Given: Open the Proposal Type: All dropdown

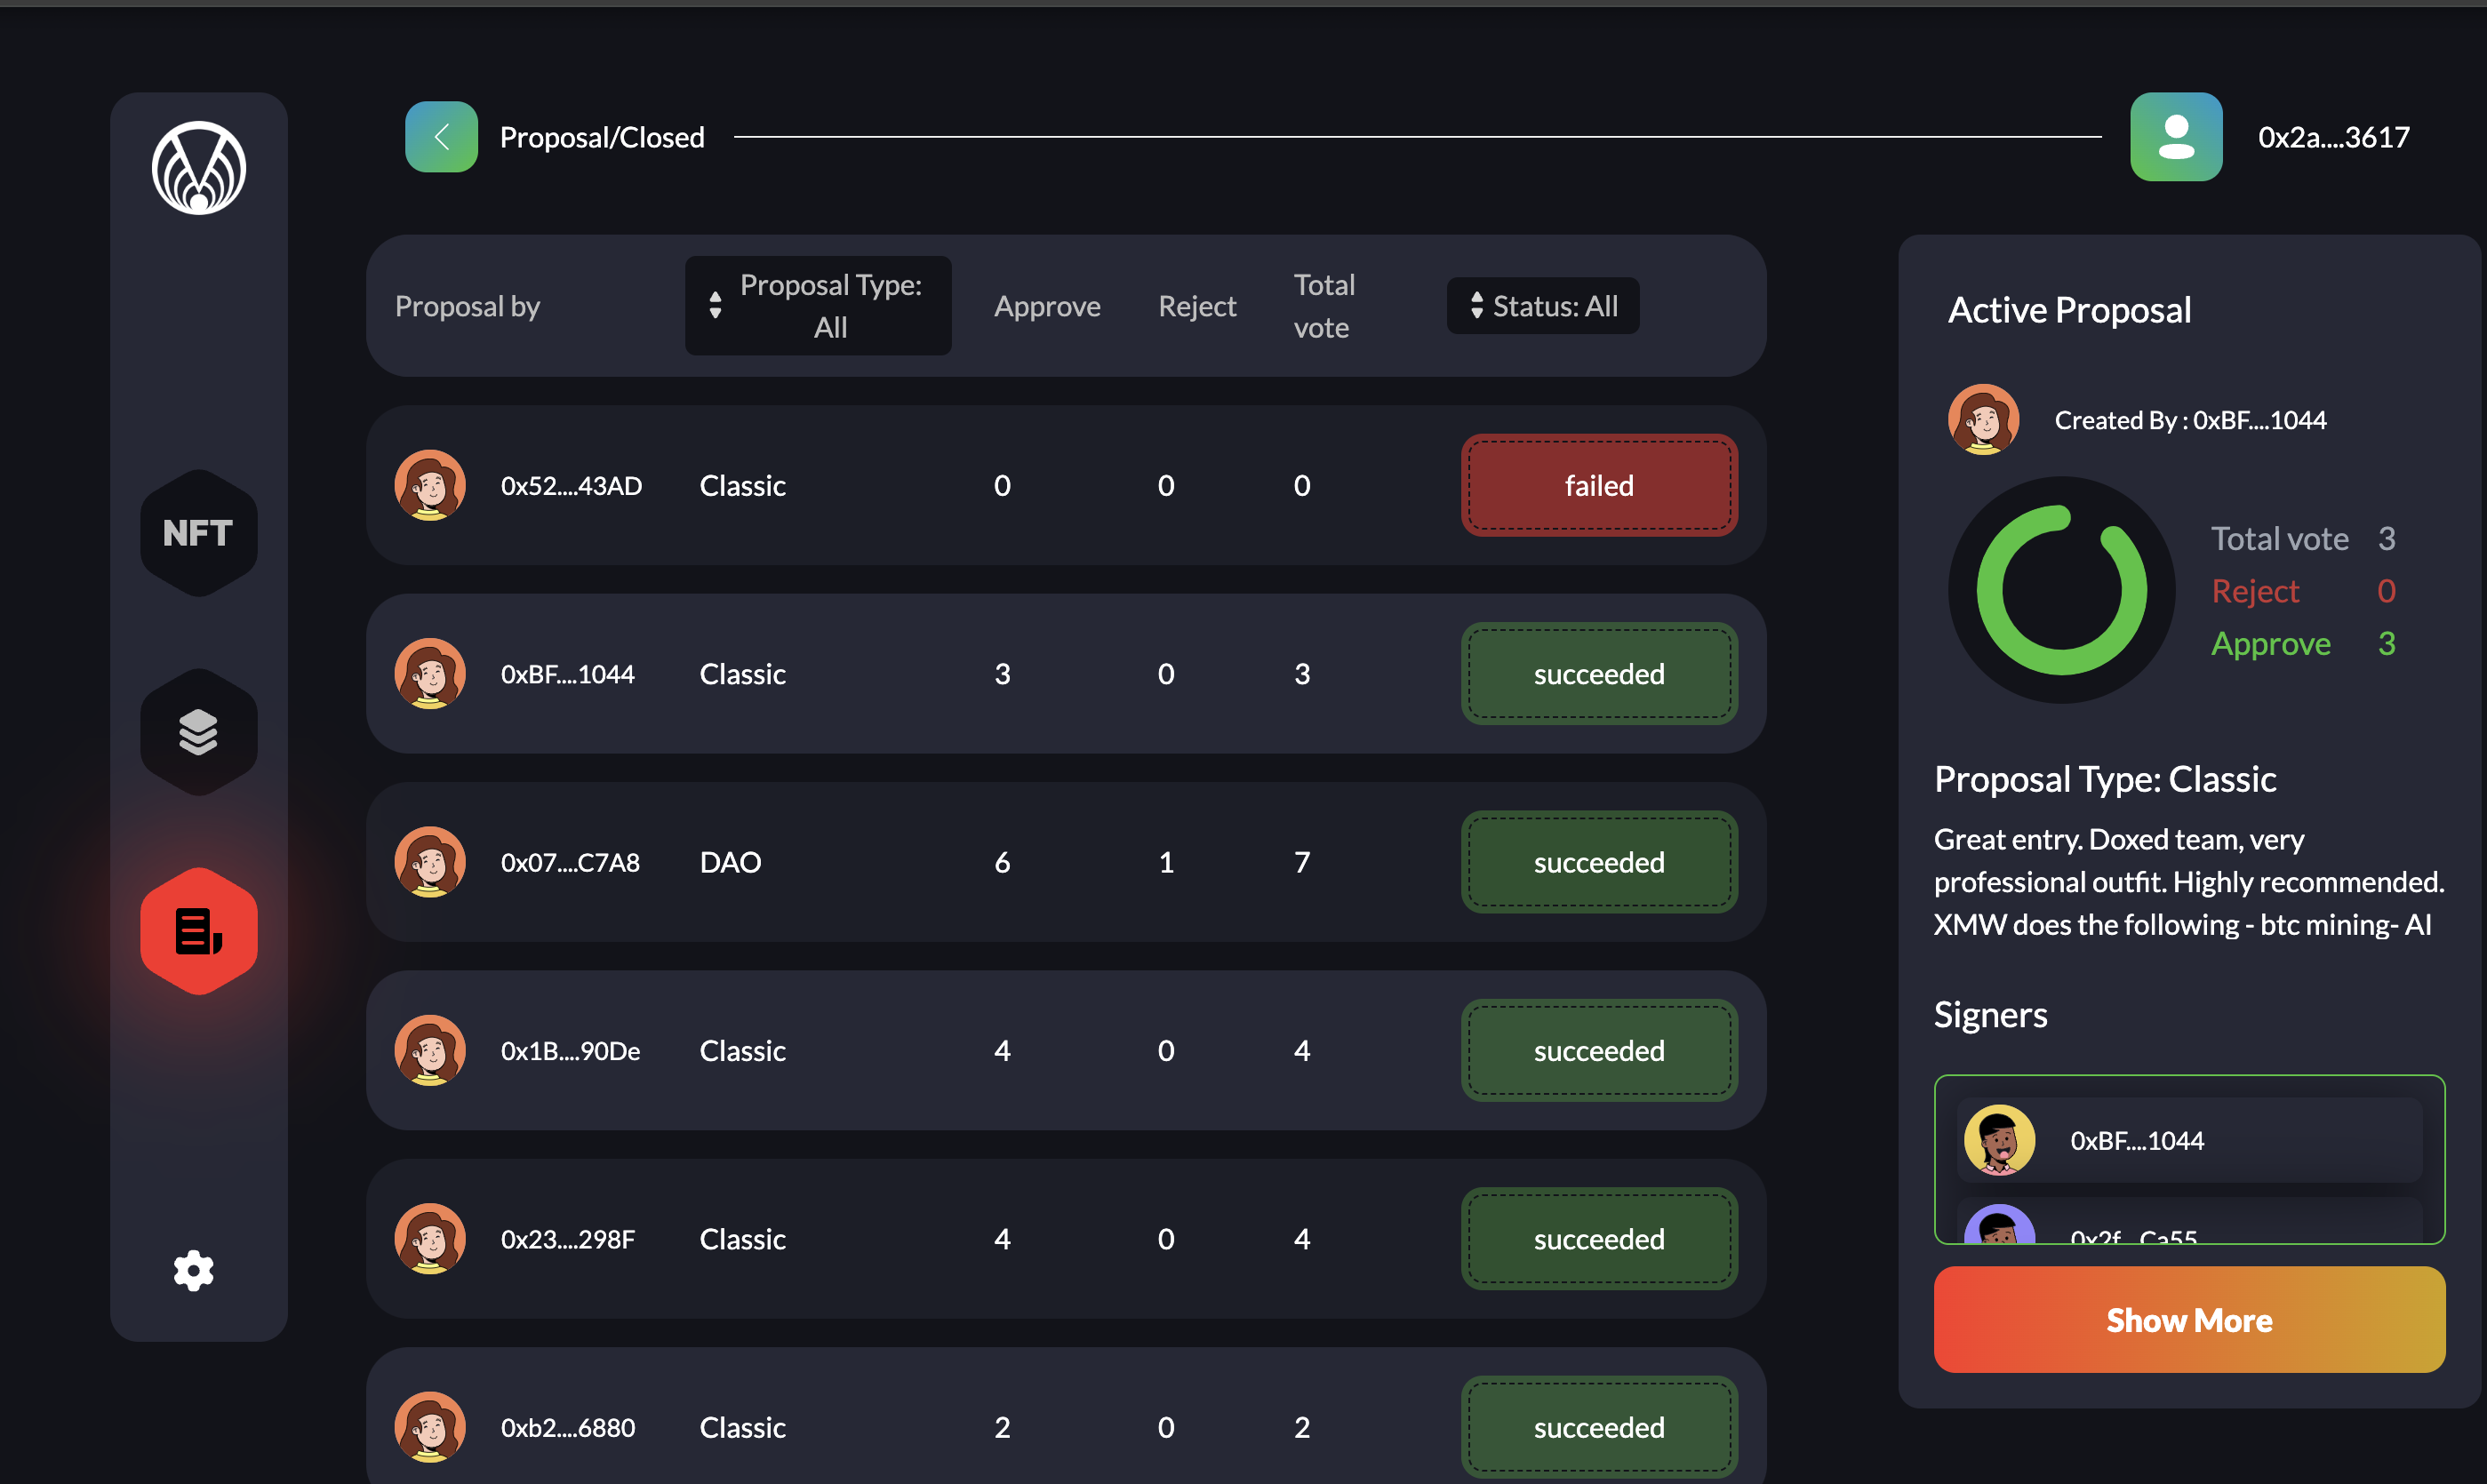Looking at the screenshot, I should pyautogui.click(x=818, y=306).
